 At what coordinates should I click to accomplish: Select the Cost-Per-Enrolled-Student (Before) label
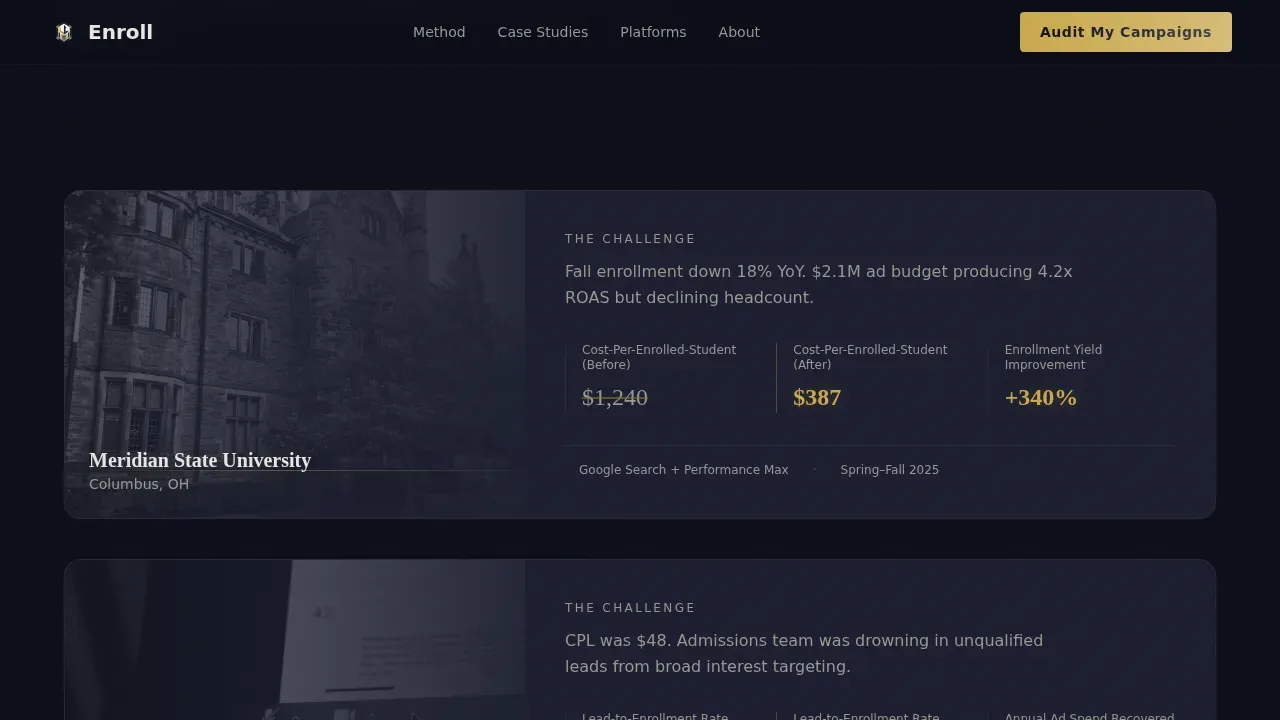coord(659,357)
